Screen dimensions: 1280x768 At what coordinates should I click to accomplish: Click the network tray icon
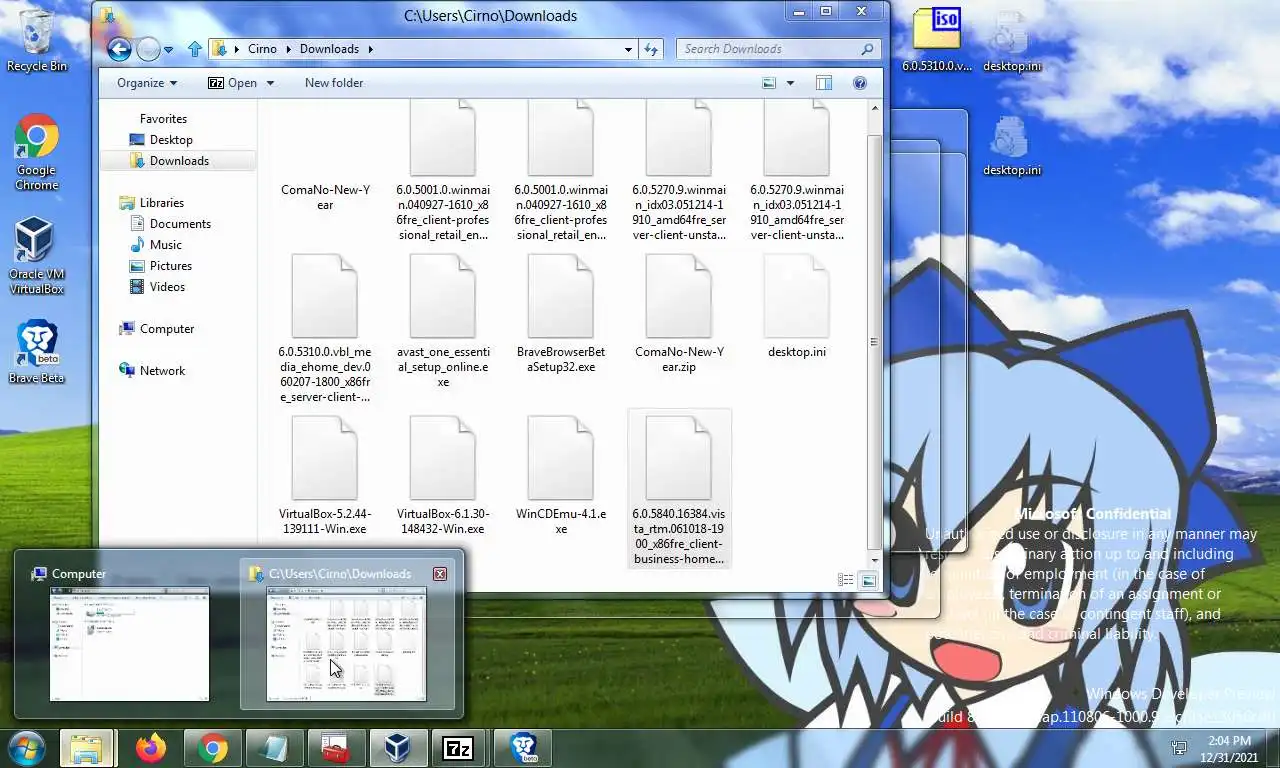click(1180, 748)
